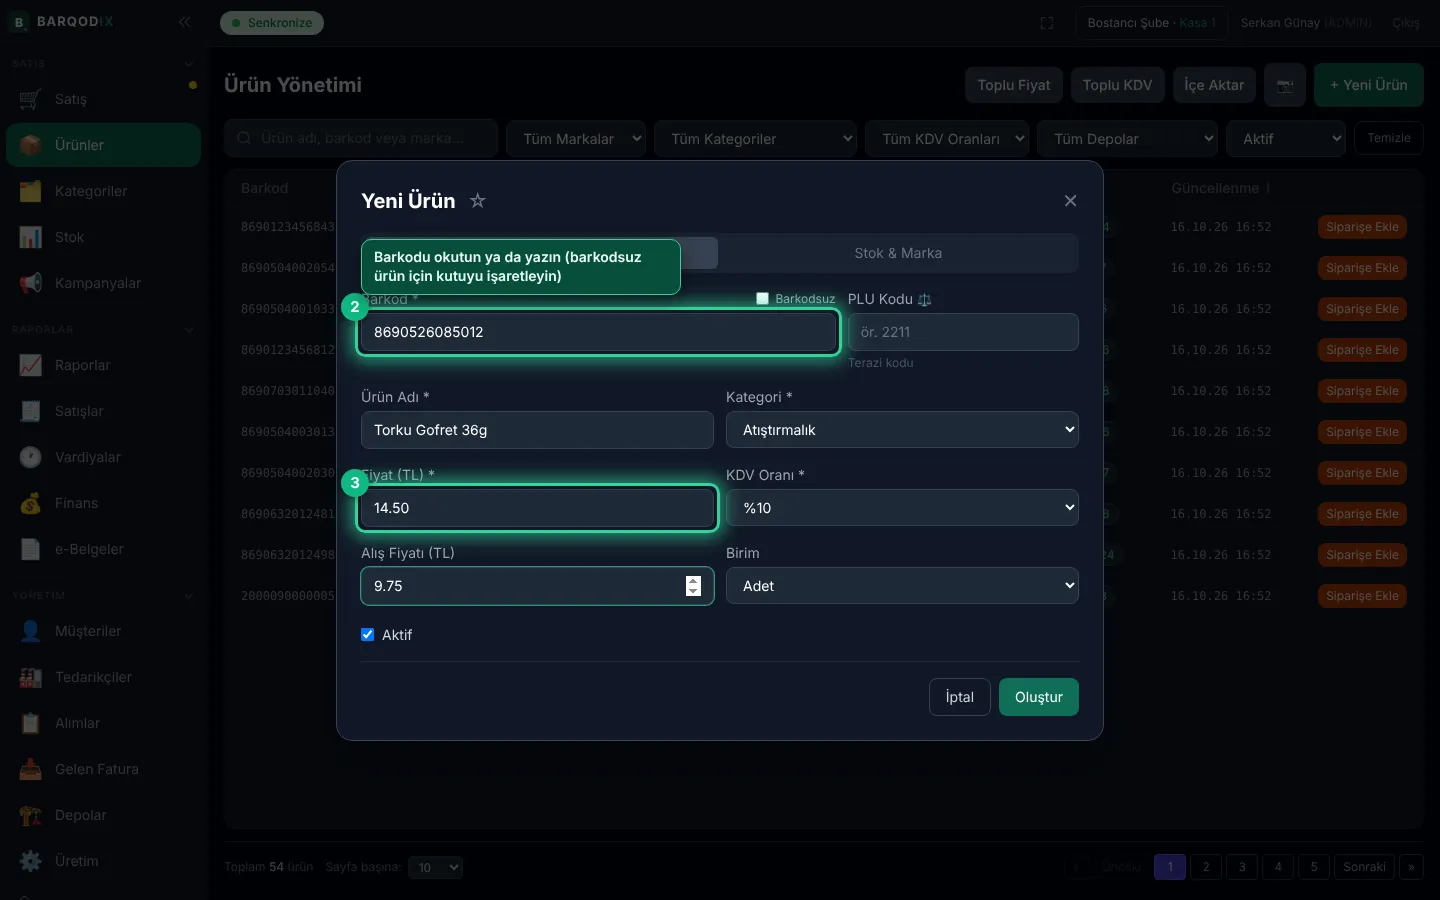Close the Yeni Ürün dialog
This screenshot has width=1440, height=900.
[1070, 201]
